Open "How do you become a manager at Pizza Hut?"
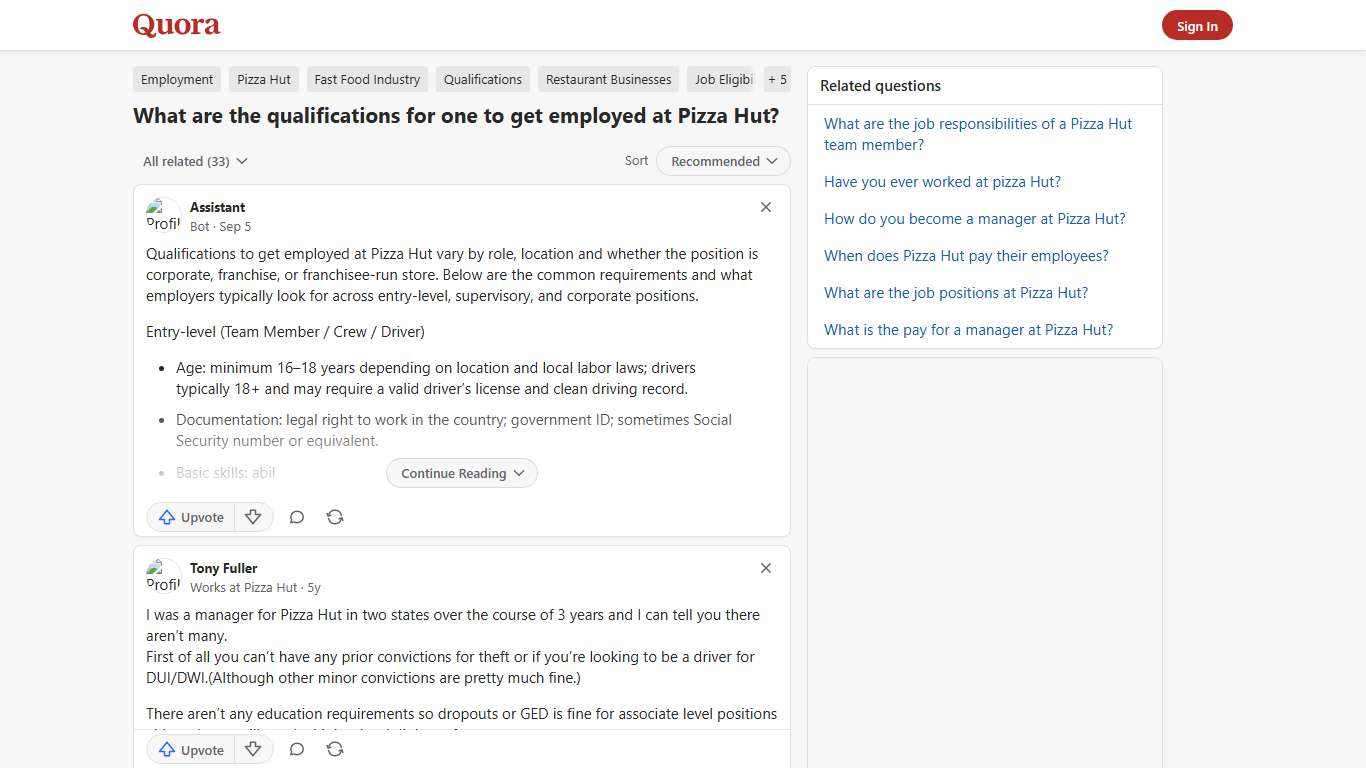The height and width of the screenshot is (768, 1366). tap(974, 218)
